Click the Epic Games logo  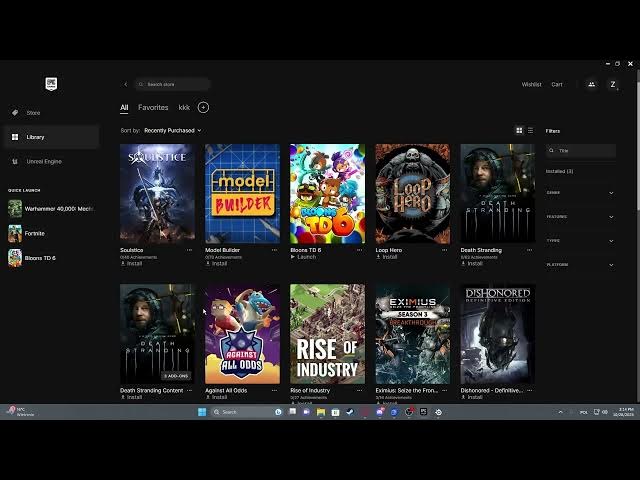point(51,84)
